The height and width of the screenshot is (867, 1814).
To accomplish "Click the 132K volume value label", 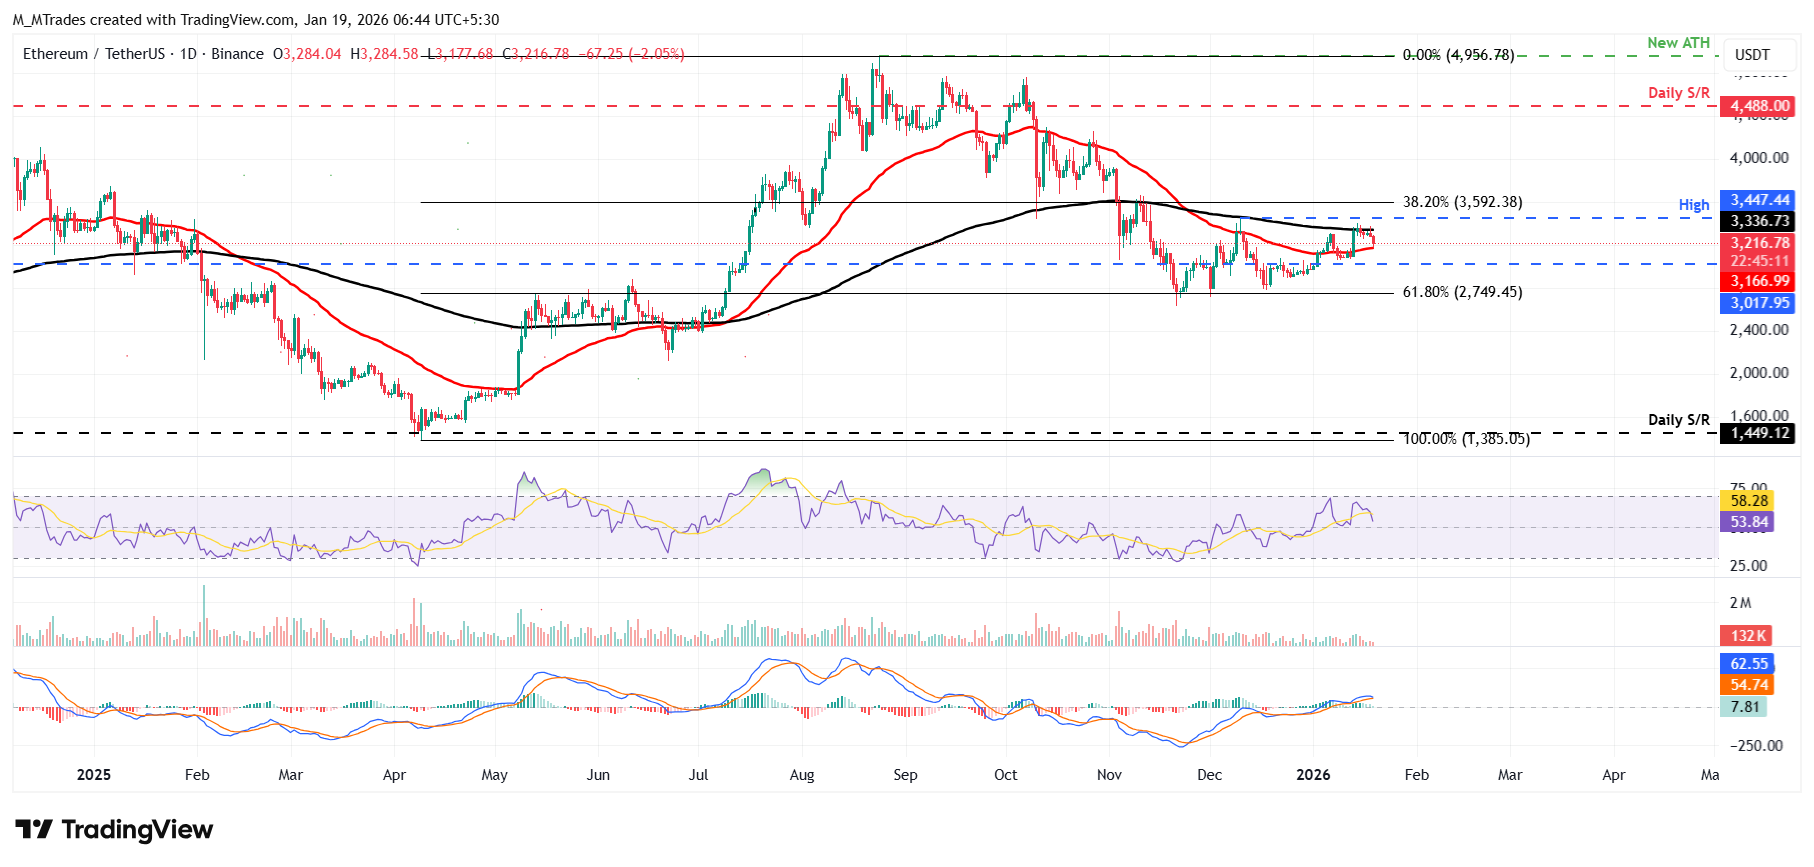I will click(1748, 636).
